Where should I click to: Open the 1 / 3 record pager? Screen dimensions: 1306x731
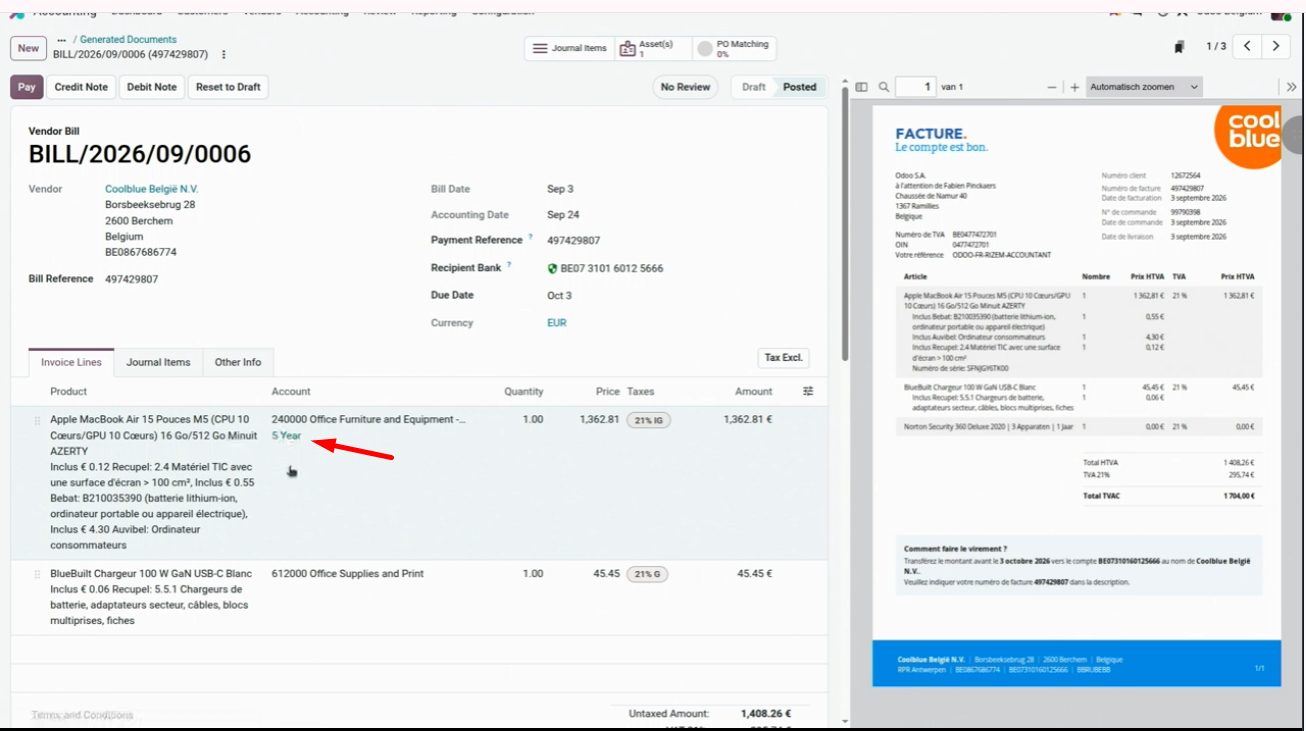pos(1216,46)
